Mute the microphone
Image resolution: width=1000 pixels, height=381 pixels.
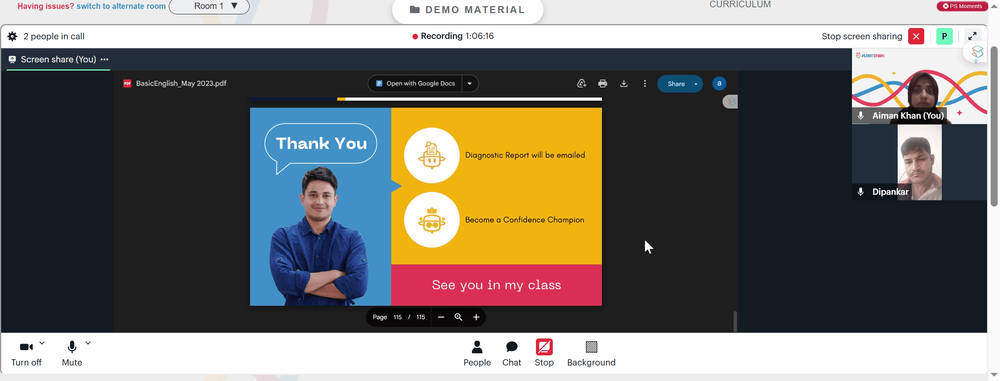click(72, 354)
